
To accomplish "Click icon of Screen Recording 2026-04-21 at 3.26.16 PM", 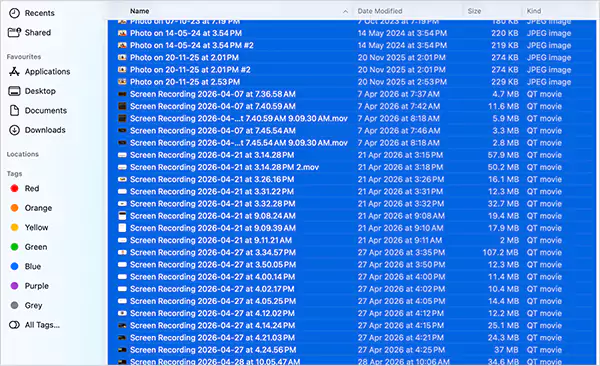I will [122, 180].
